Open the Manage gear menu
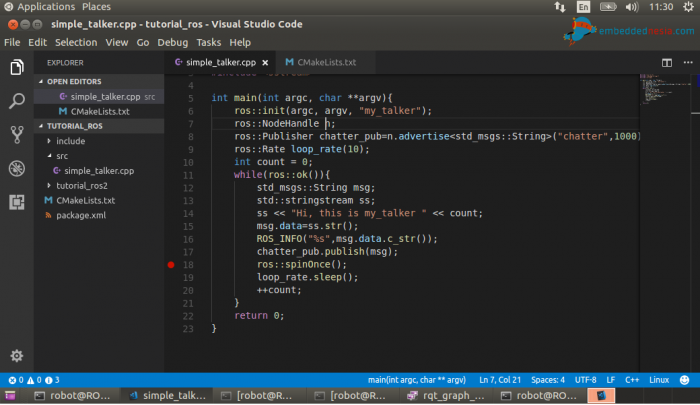The image size is (700, 405). (x=17, y=355)
